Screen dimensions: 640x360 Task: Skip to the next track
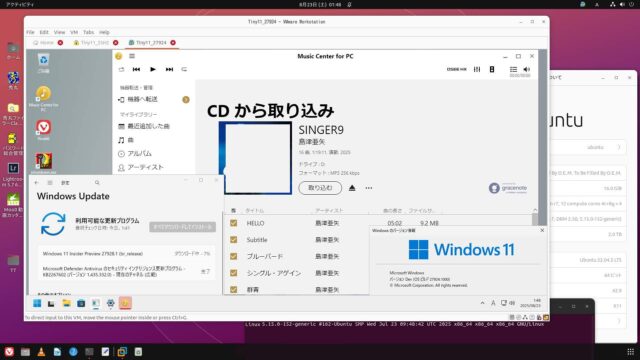(169, 69)
